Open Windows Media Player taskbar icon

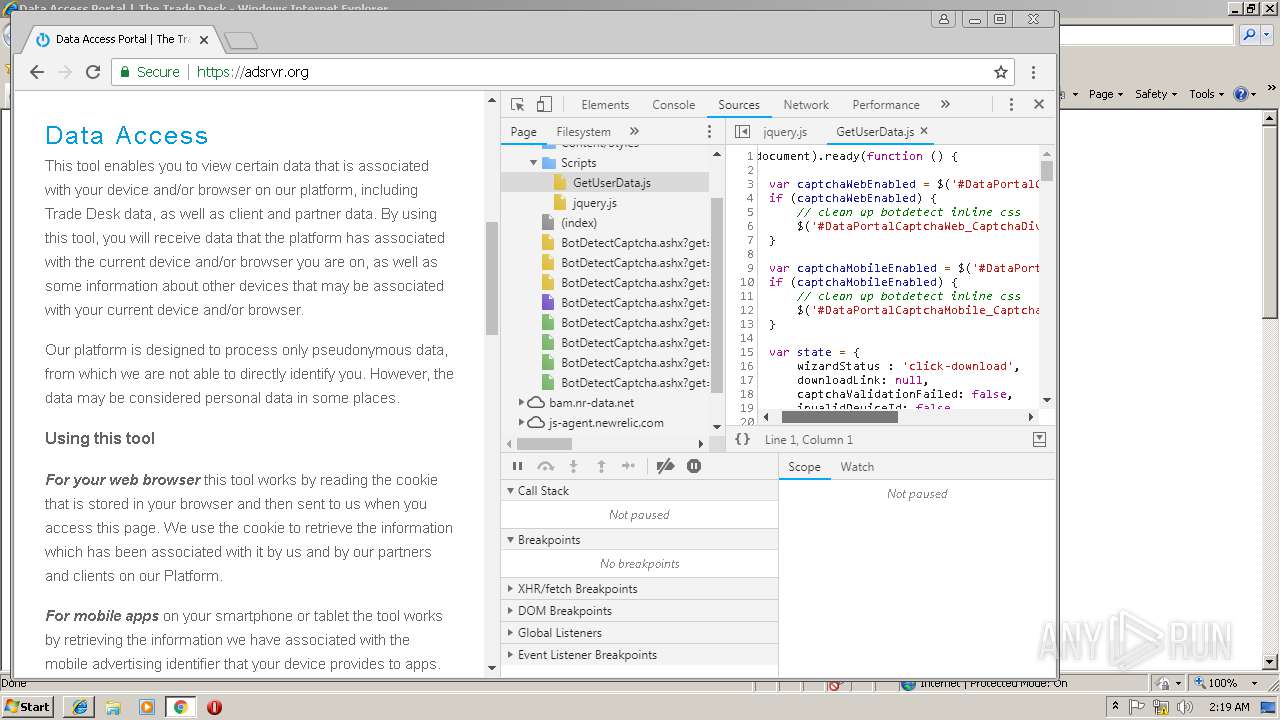[147, 706]
